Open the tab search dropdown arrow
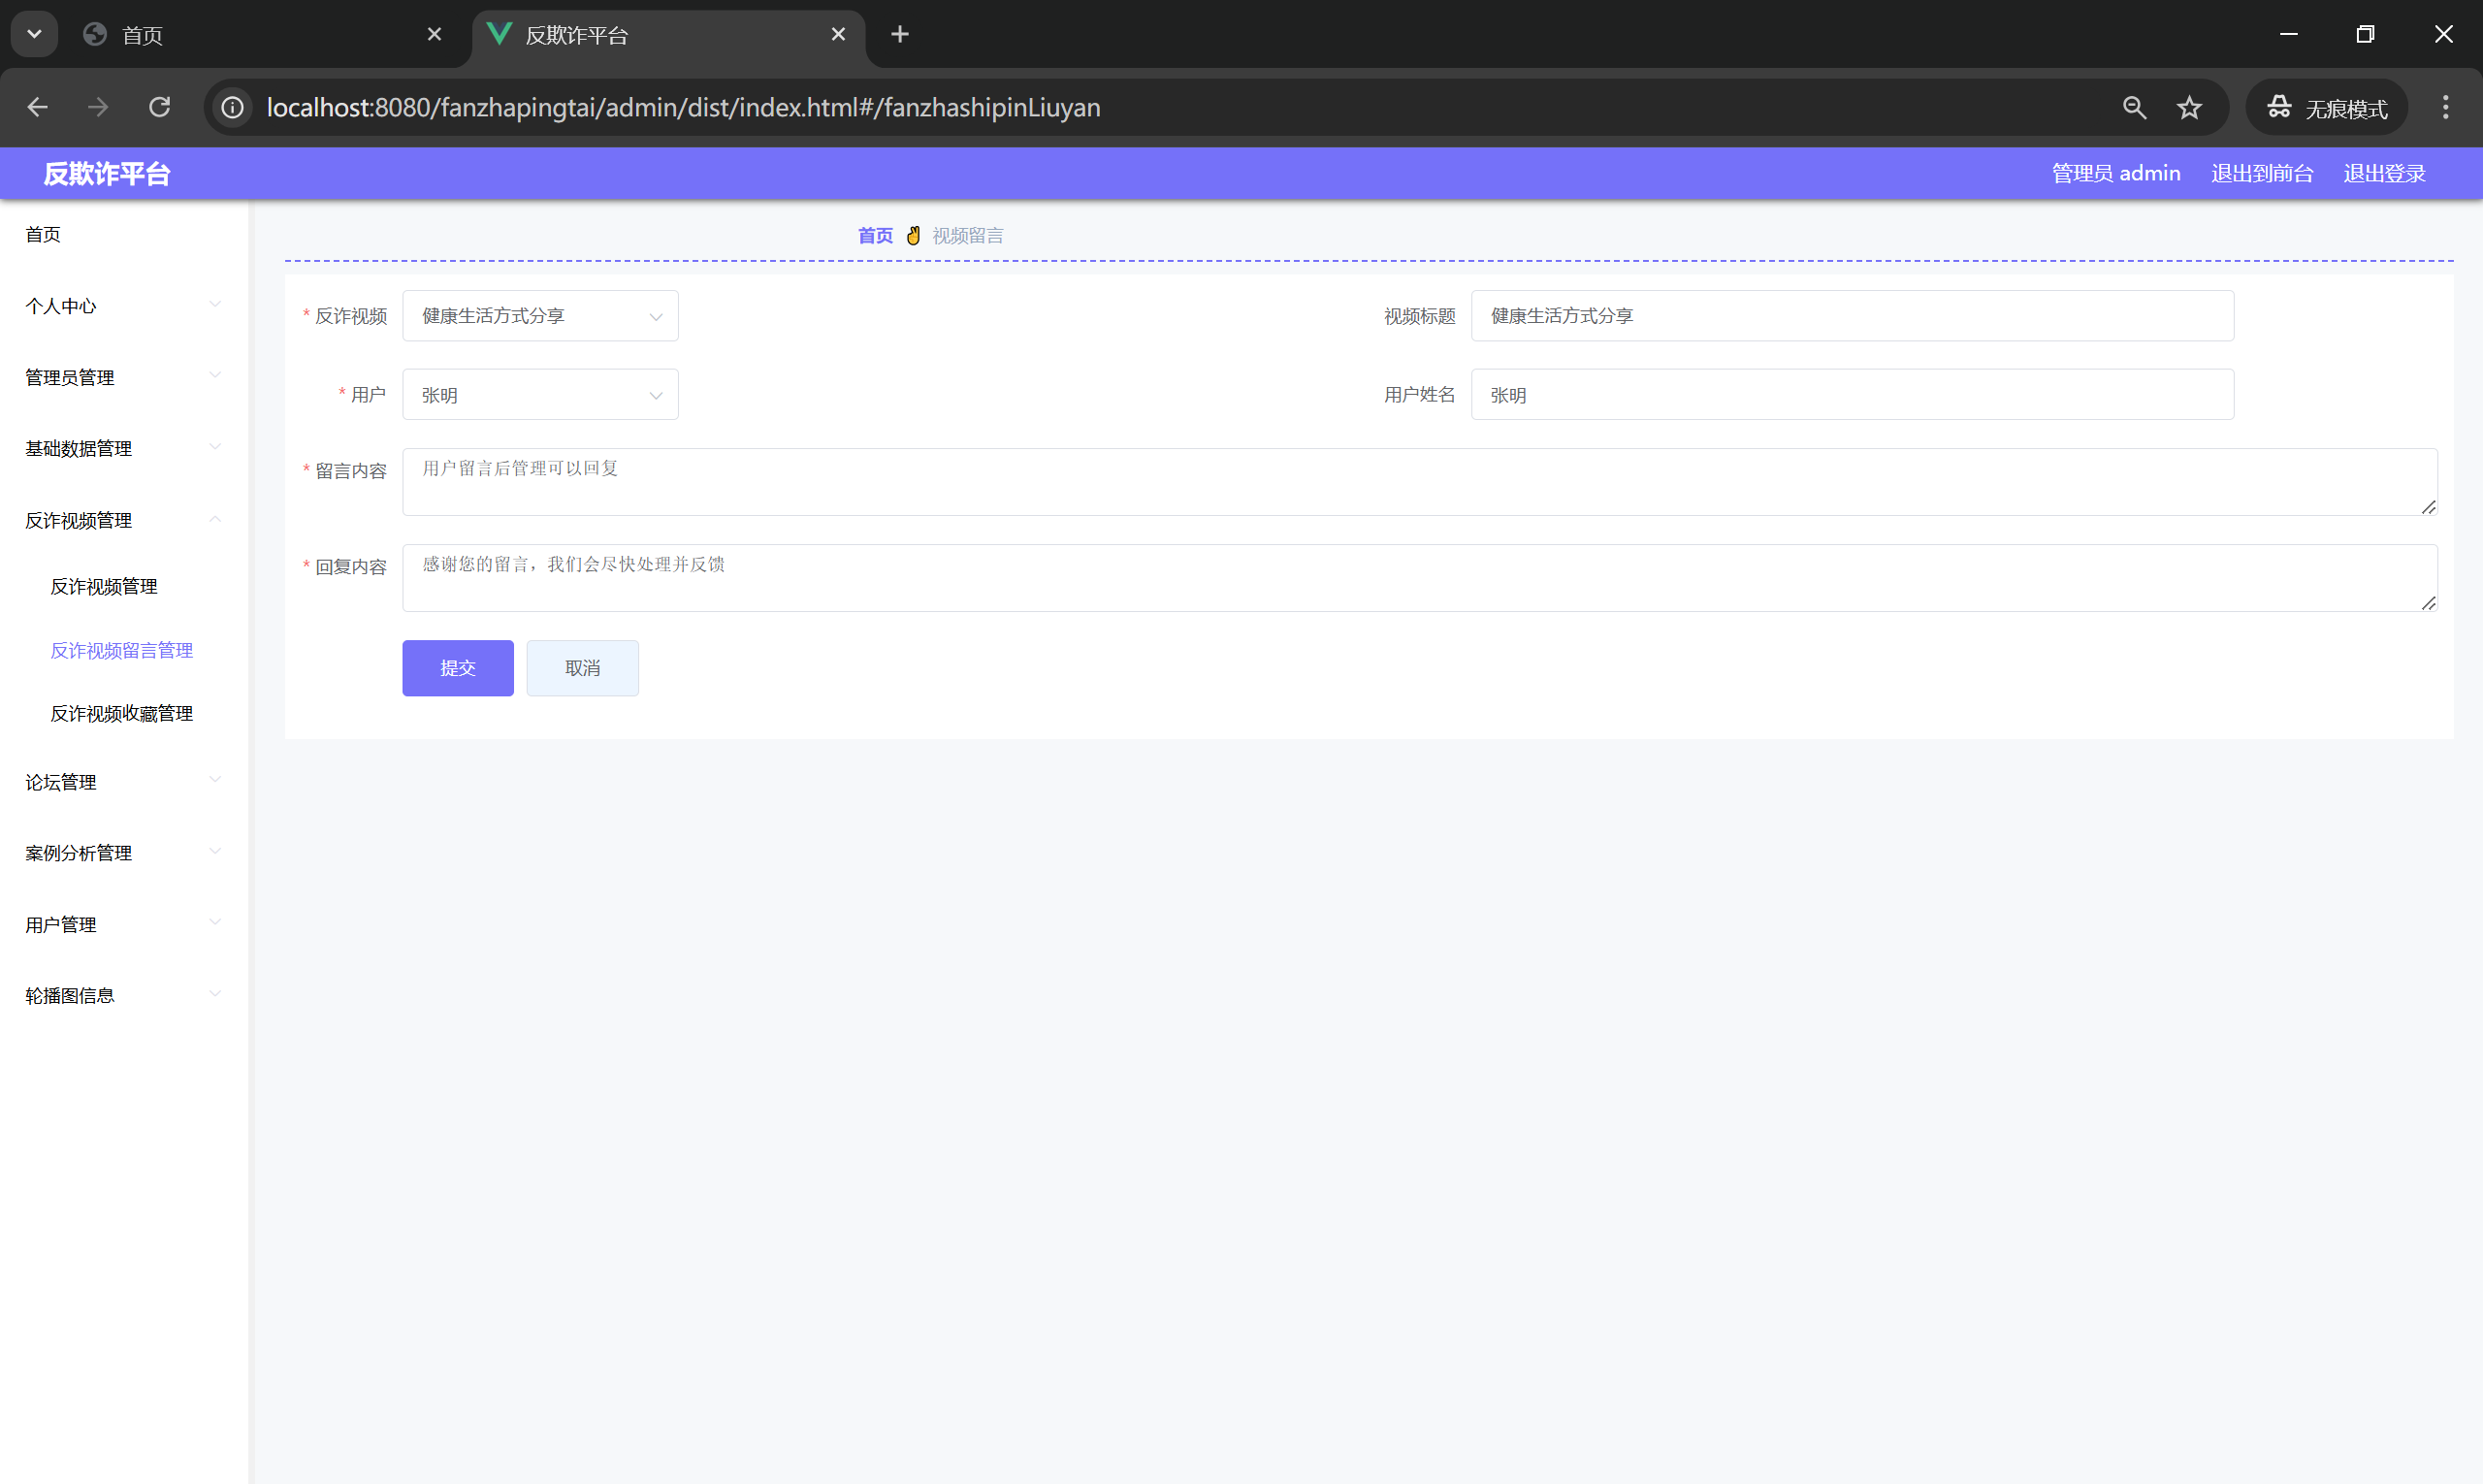The height and width of the screenshot is (1484, 2483). (x=34, y=34)
